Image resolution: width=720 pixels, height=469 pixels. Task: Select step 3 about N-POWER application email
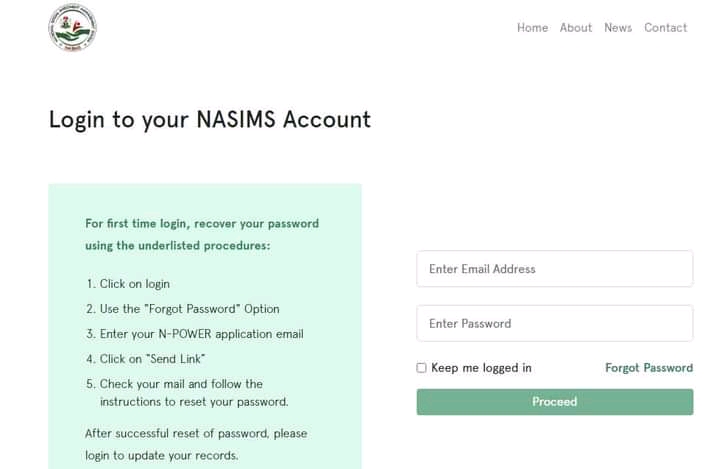pyautogui.click(x=195, y=334)
